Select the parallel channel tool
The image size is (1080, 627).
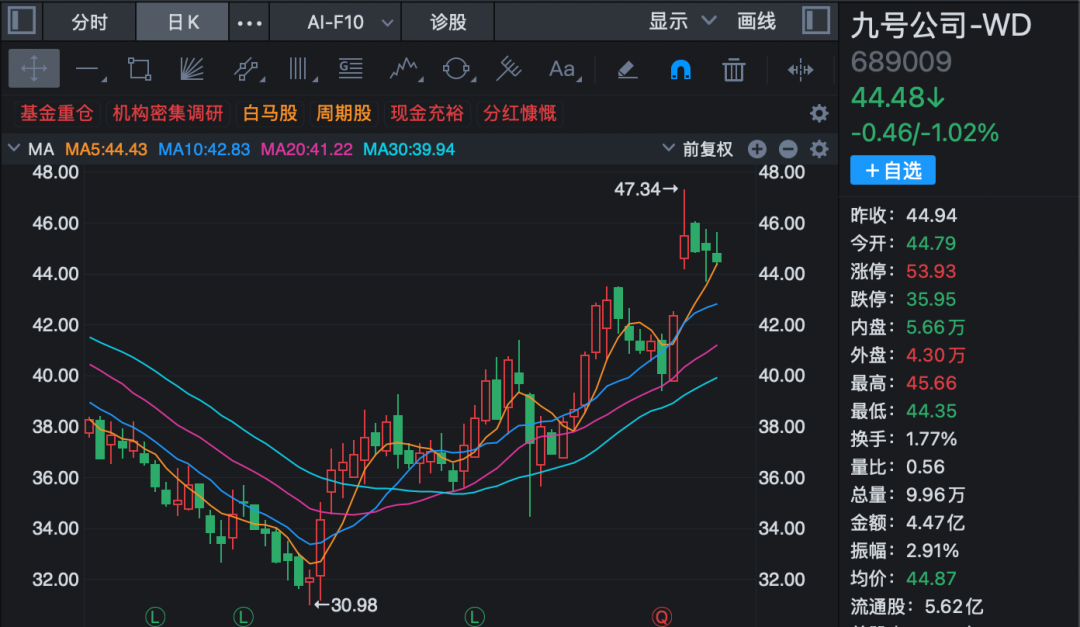coord(247,69)
